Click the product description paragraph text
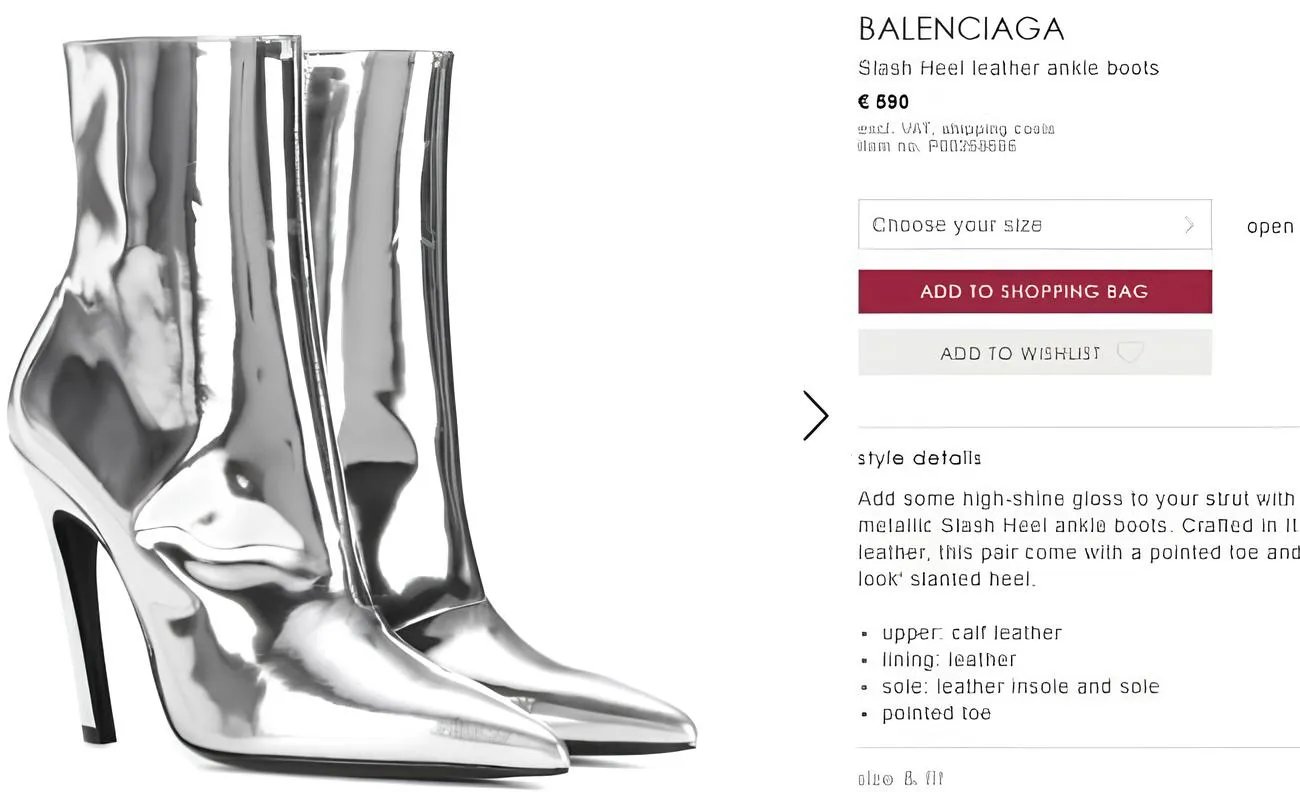Image resolution: width=1300 pixels, height=792 pixels. pyautogui.click(x=1078, y=538)
